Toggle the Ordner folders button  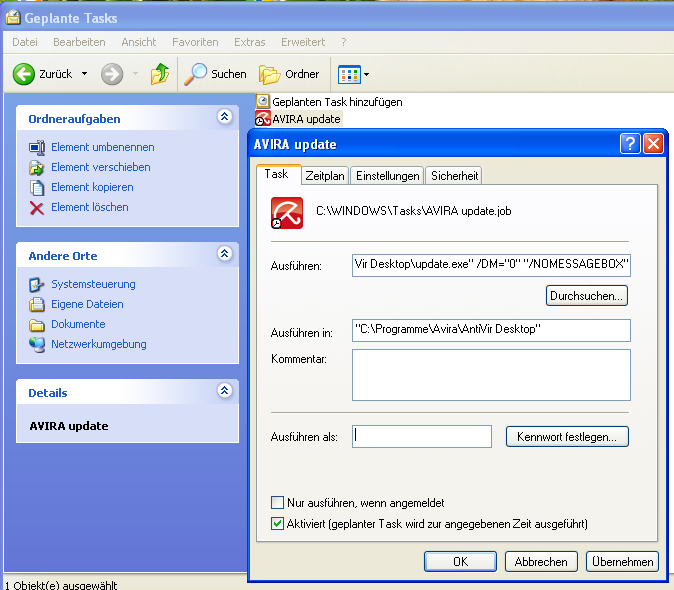pyautogui.click(x=289, y=74)
